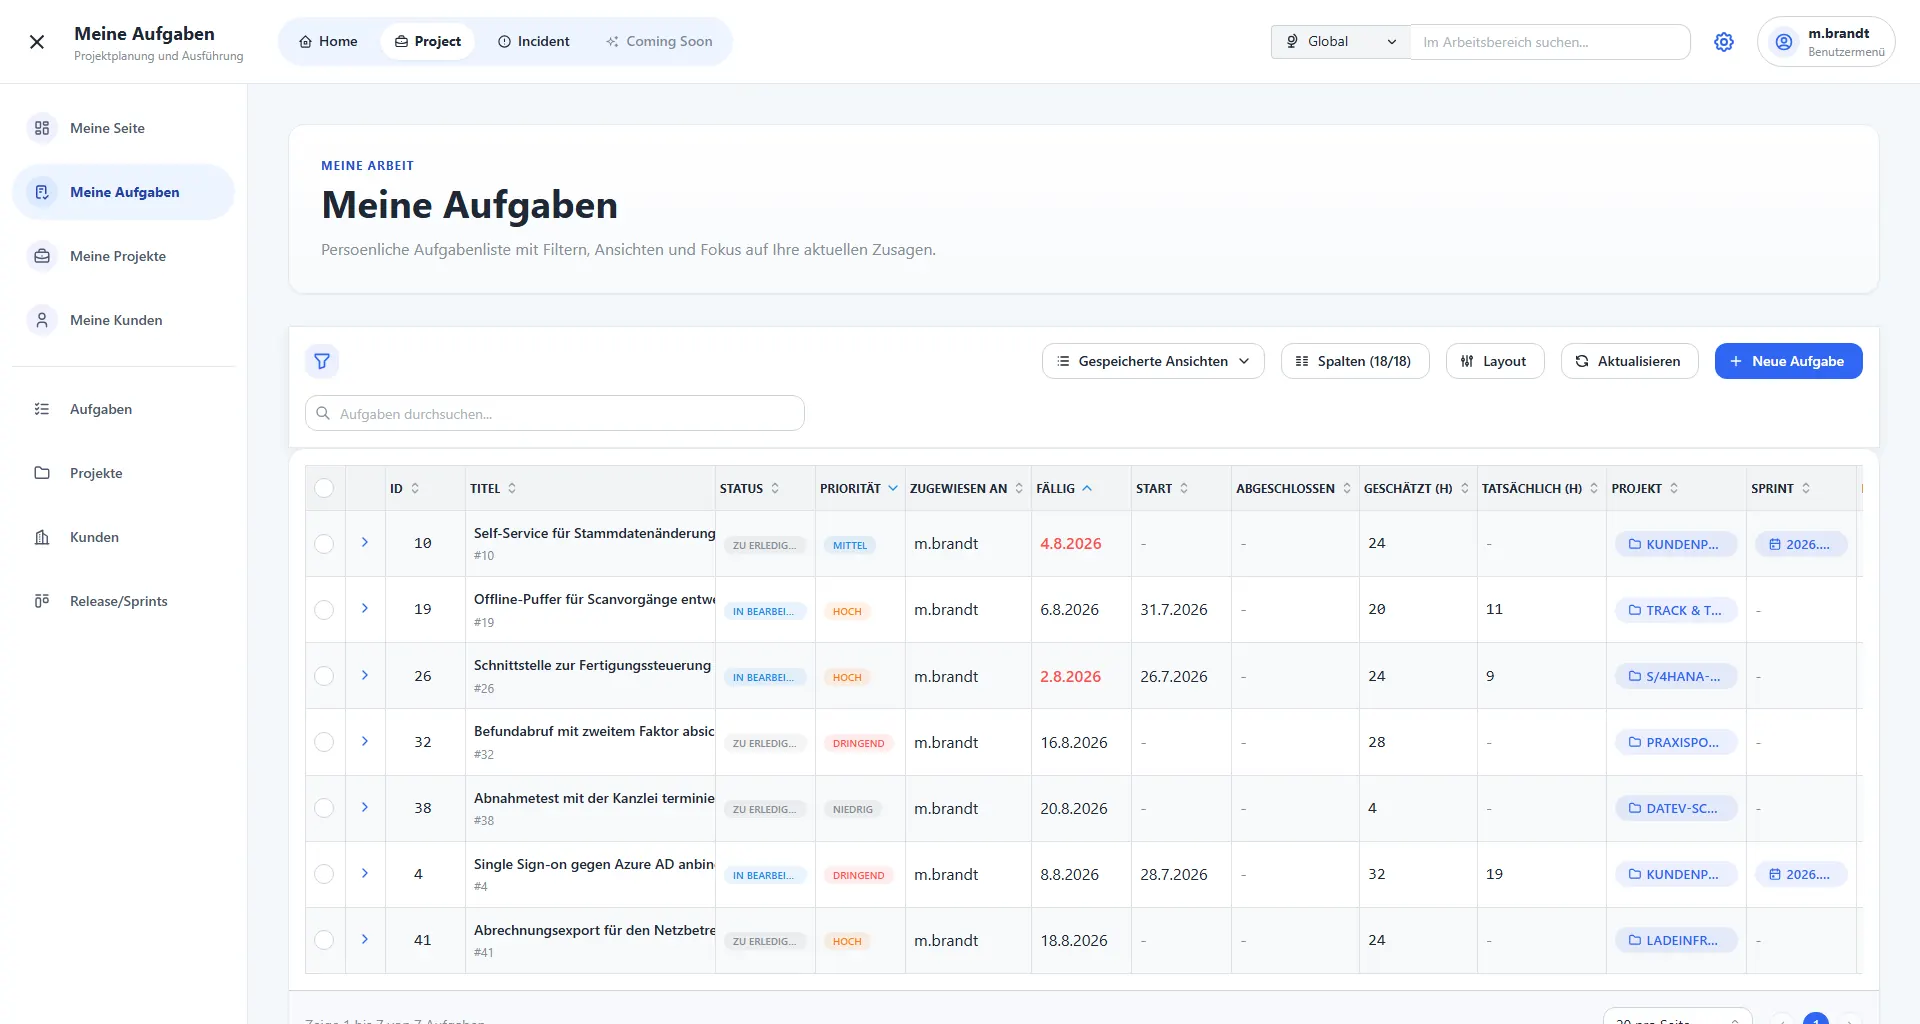Click the DRINGEND badge of task 32

click(x=858, y=743)
